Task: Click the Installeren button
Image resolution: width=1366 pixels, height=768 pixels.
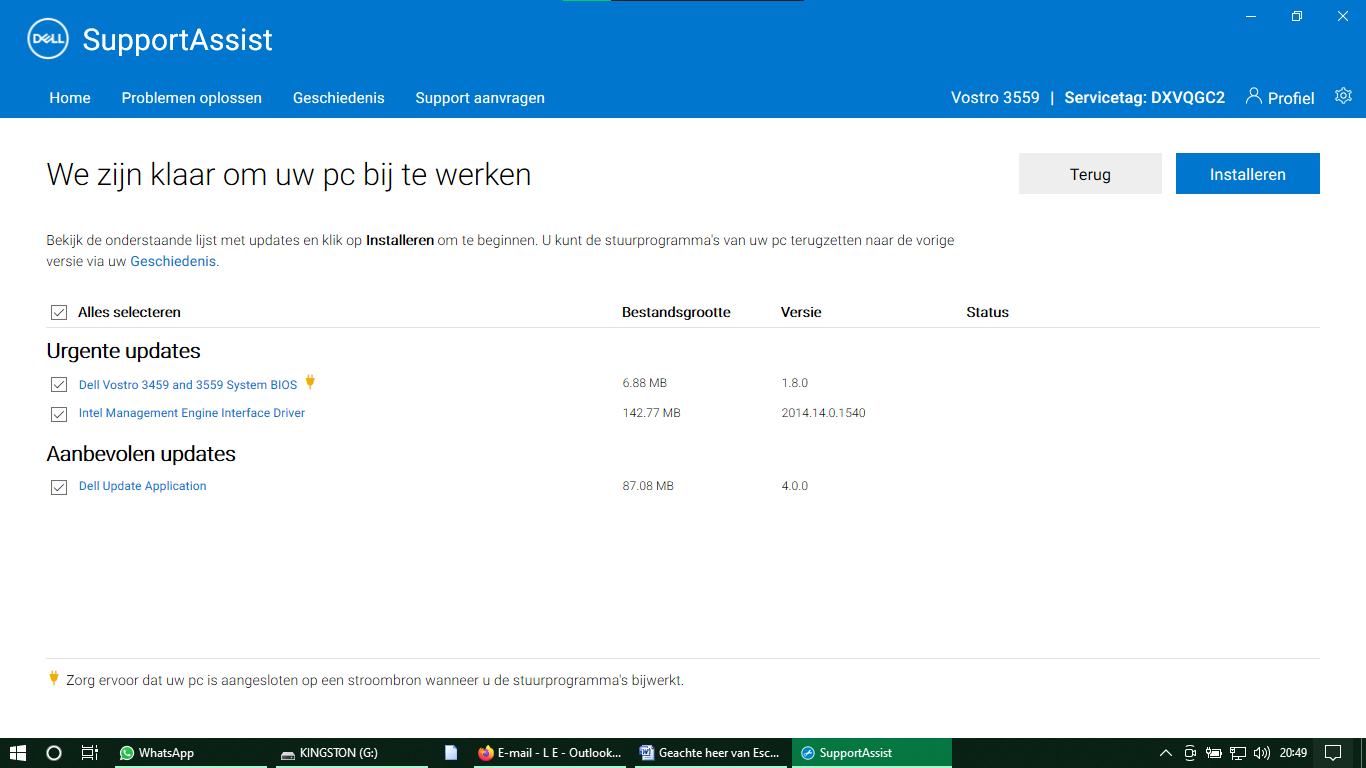Action: [x=1247, y=174]
